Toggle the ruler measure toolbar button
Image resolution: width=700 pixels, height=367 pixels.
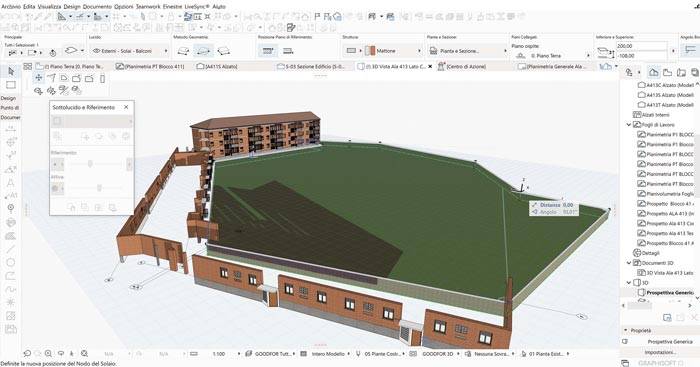[x=98, y=17]
